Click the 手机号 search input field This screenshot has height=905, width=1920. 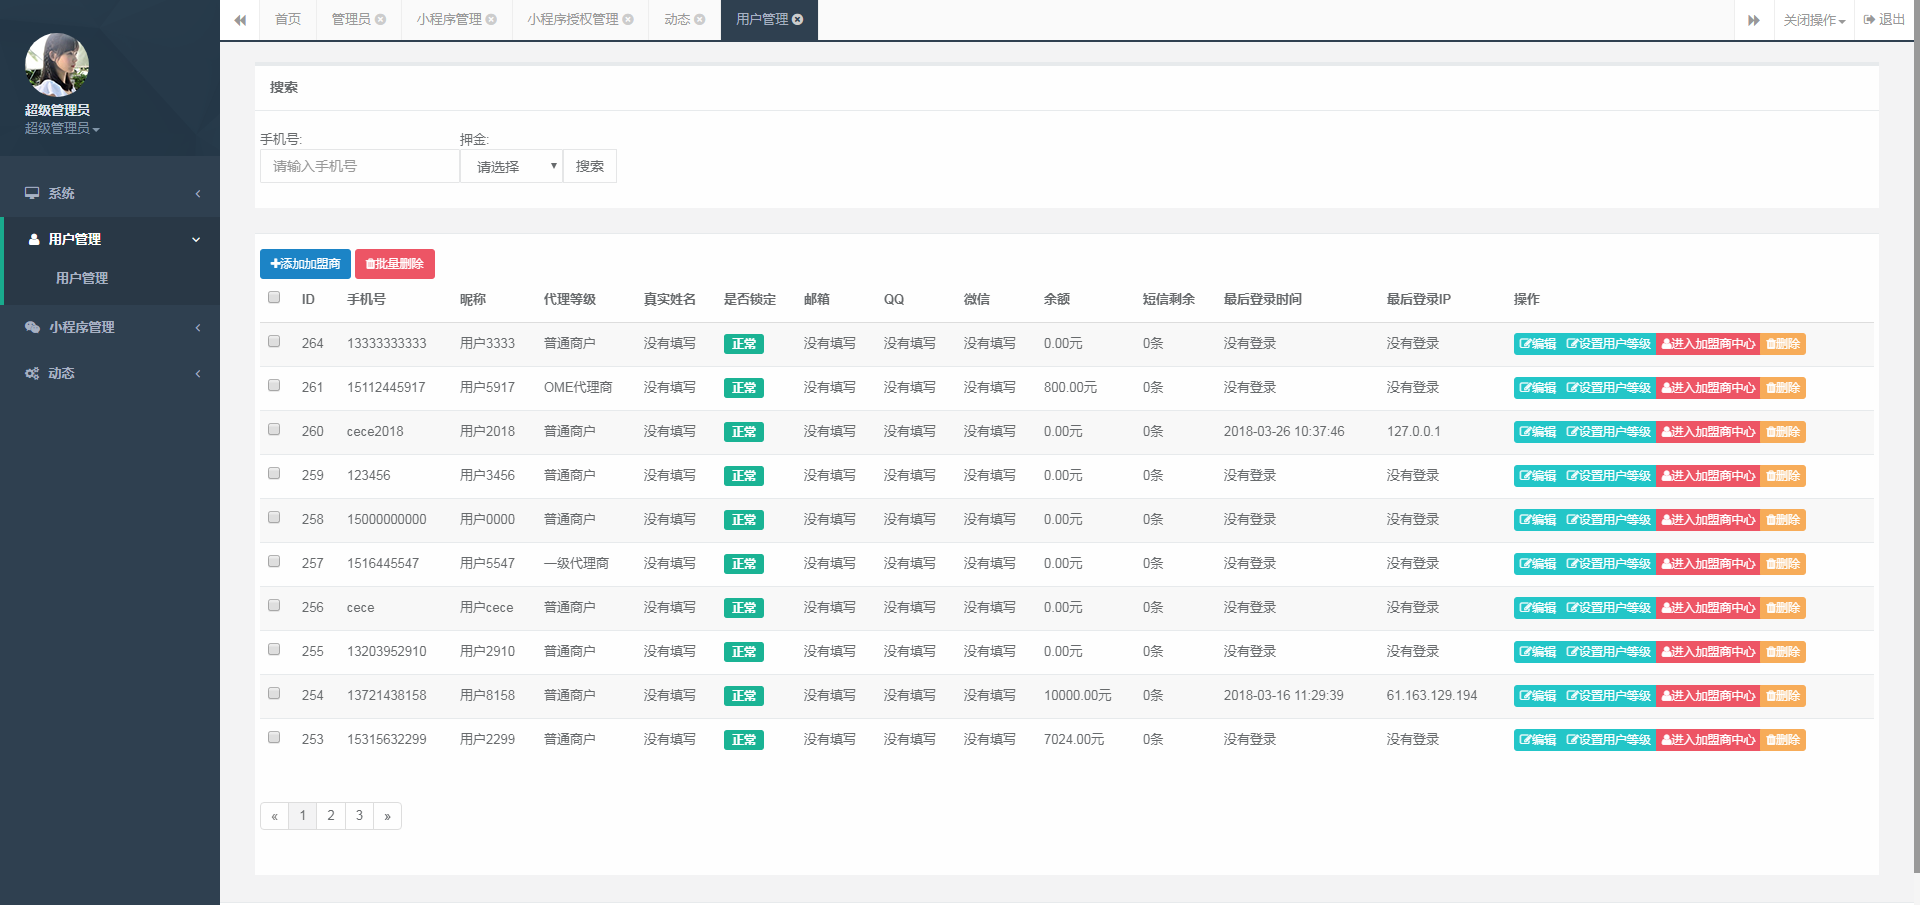[359, 166]
